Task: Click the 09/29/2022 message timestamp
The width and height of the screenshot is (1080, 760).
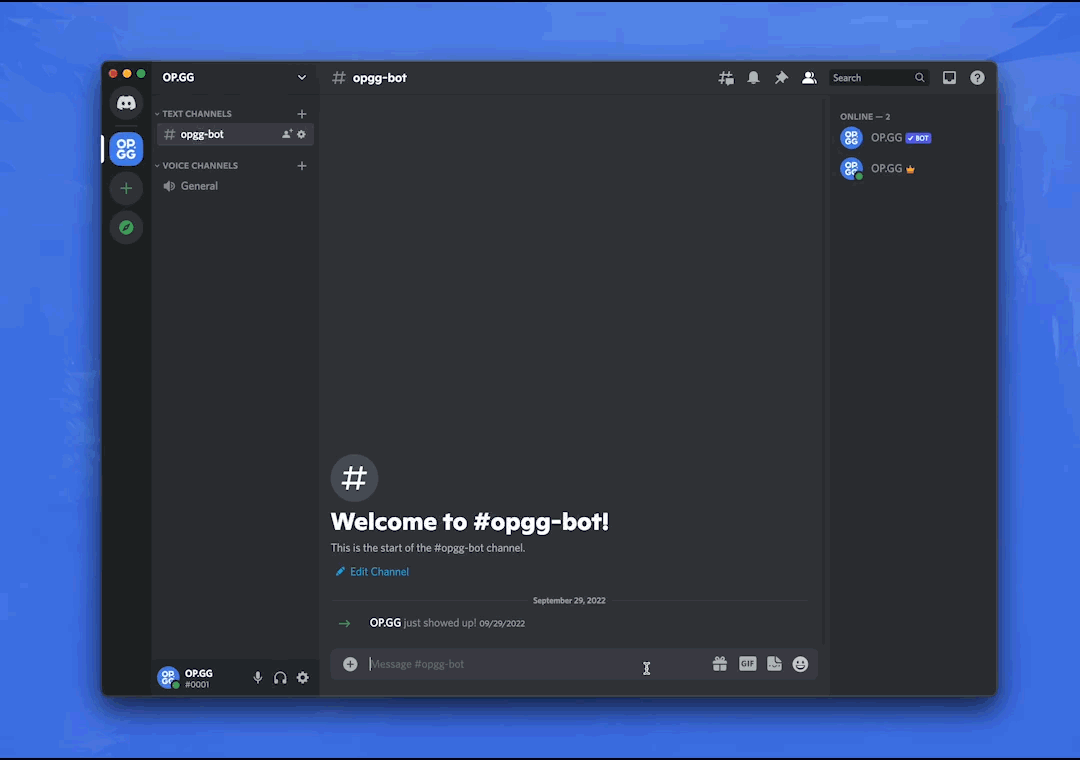Action: pos(502,624)
